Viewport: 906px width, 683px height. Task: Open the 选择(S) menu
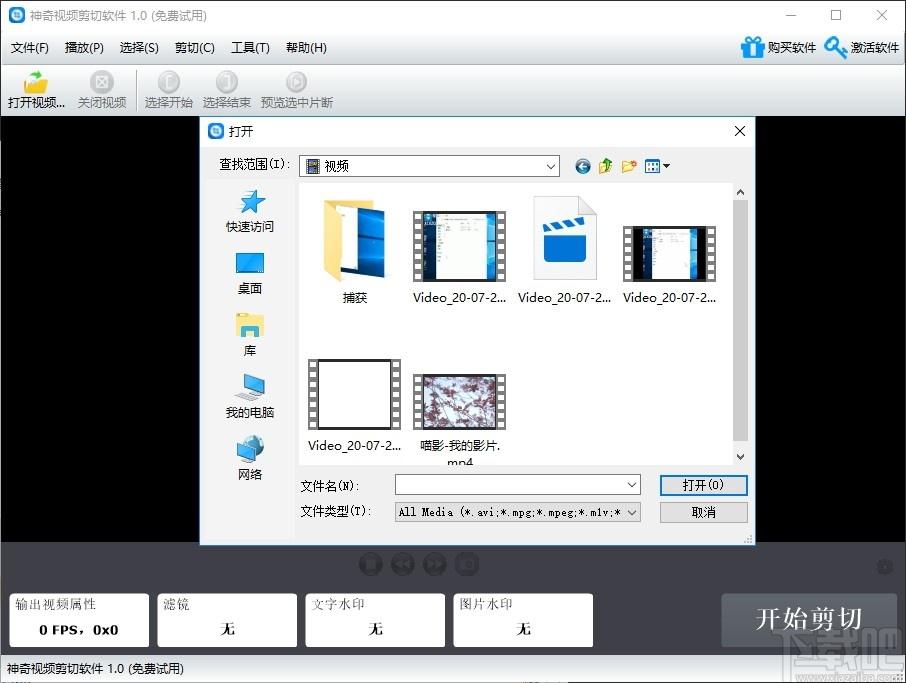(x=139, y=47)
